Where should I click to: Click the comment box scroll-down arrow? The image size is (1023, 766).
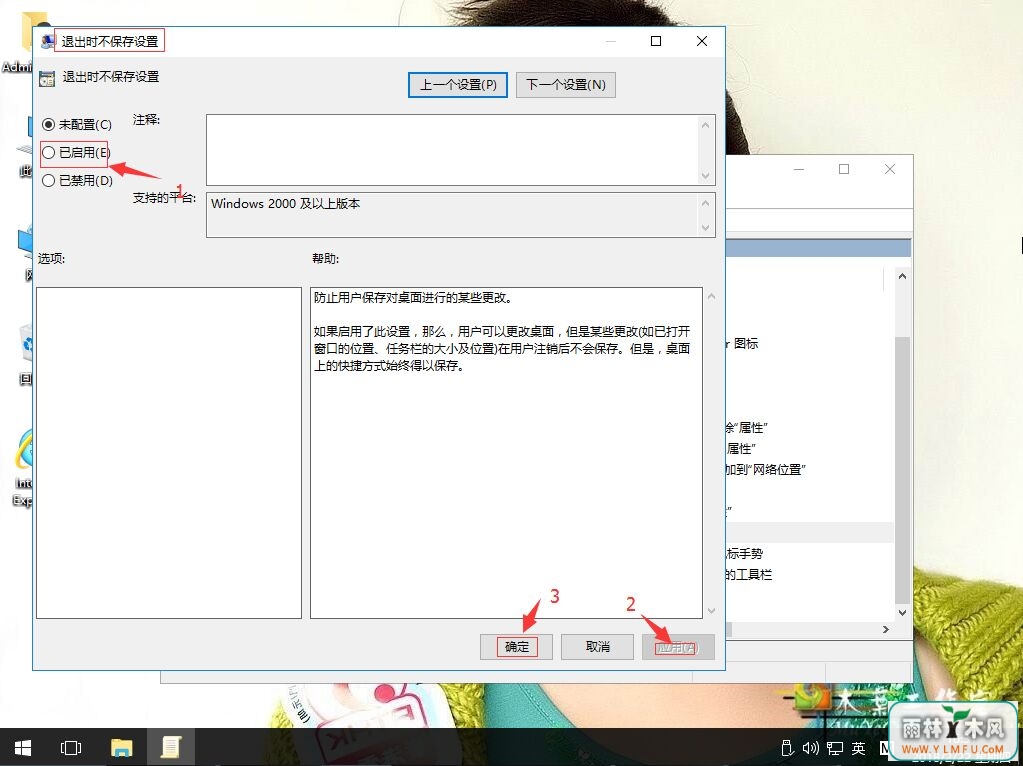point(705,176)
